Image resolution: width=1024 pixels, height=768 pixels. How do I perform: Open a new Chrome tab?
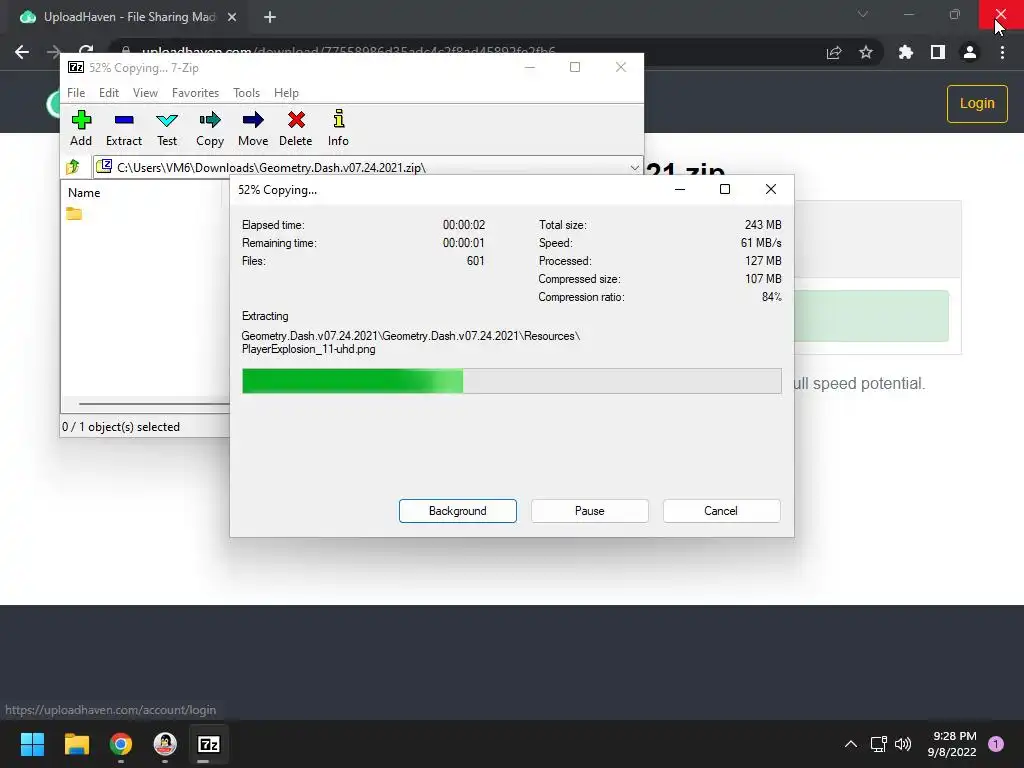[x=270, y=17]
